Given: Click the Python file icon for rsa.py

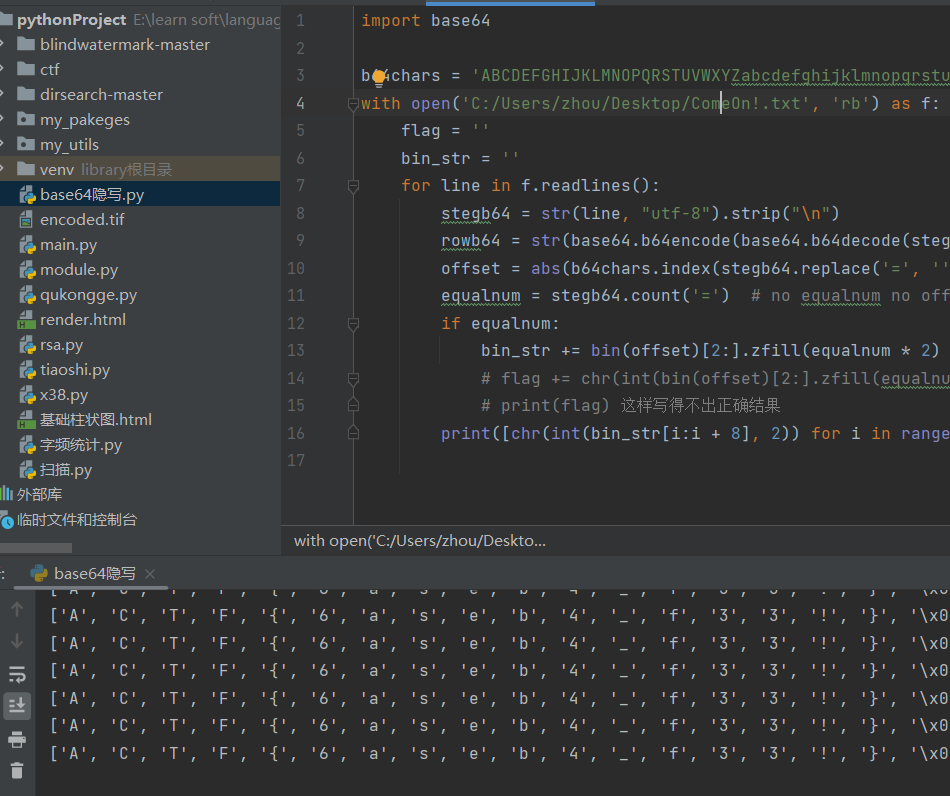Looking at the screenshot, I should click(27, 345).
